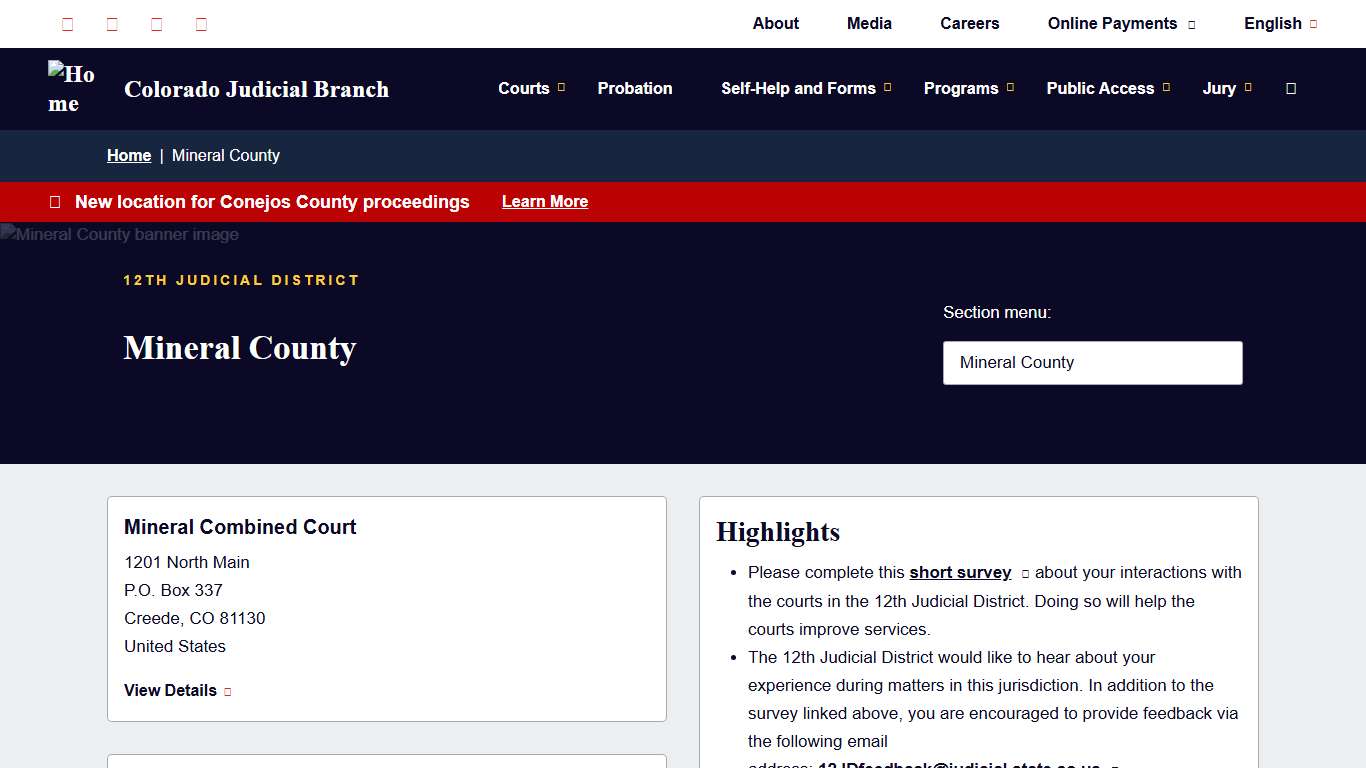
Task: Open the Twitter social icon
Action: (x=111, y=24)
